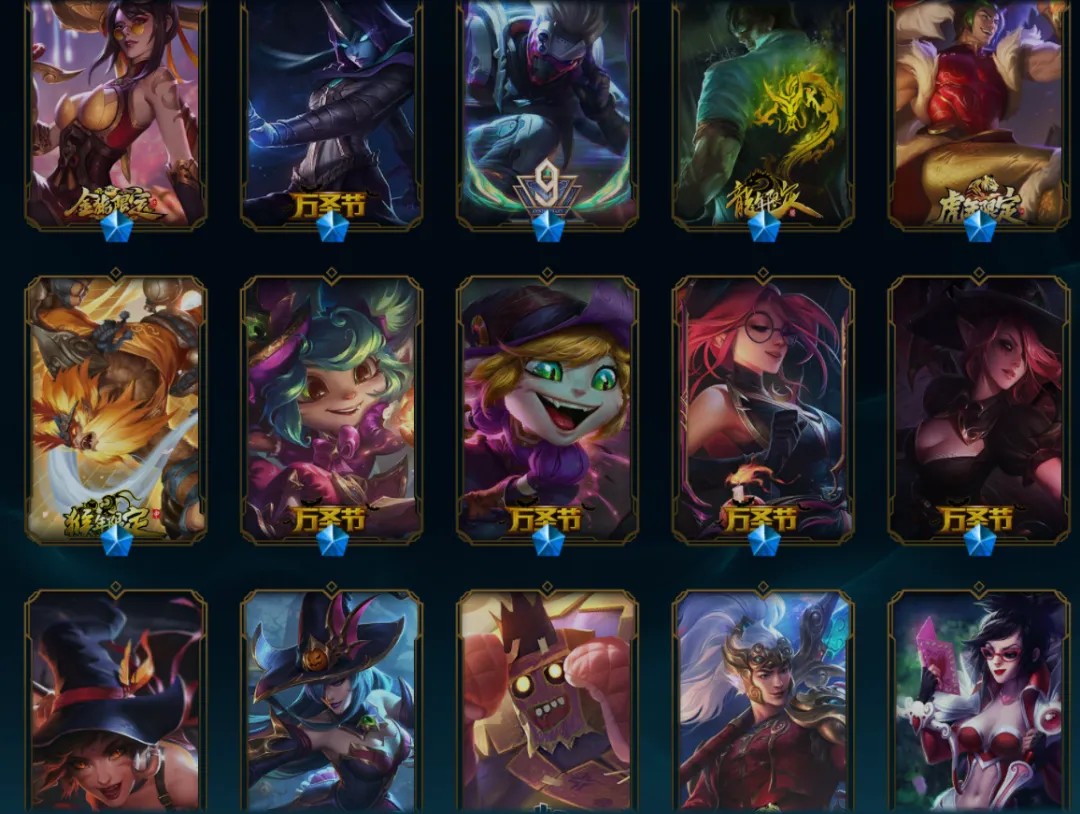The height and width of the screenshot is (814, 1080).
Task: Select the green-jacket dragon year limited skin
Action: click(x=763, y=114)
